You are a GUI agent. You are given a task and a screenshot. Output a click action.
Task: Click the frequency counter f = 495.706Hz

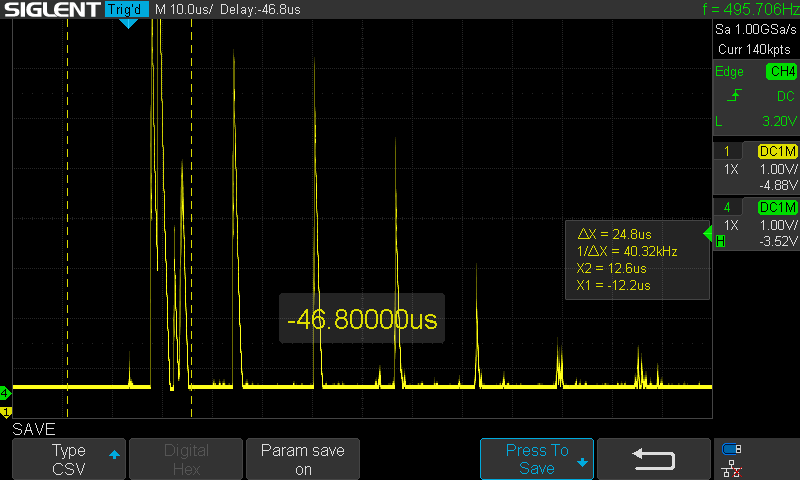(751, 9)
